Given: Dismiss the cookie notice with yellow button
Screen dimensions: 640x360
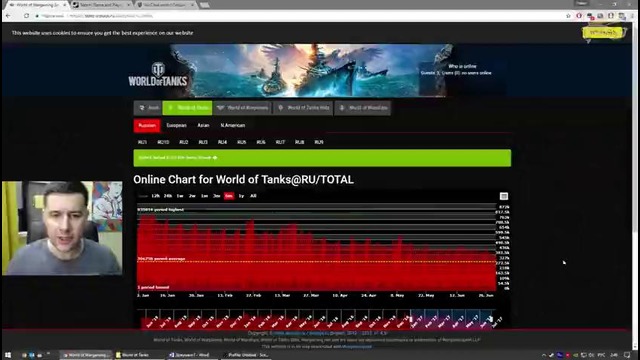Looking at the screenshot, I should 603,33.
